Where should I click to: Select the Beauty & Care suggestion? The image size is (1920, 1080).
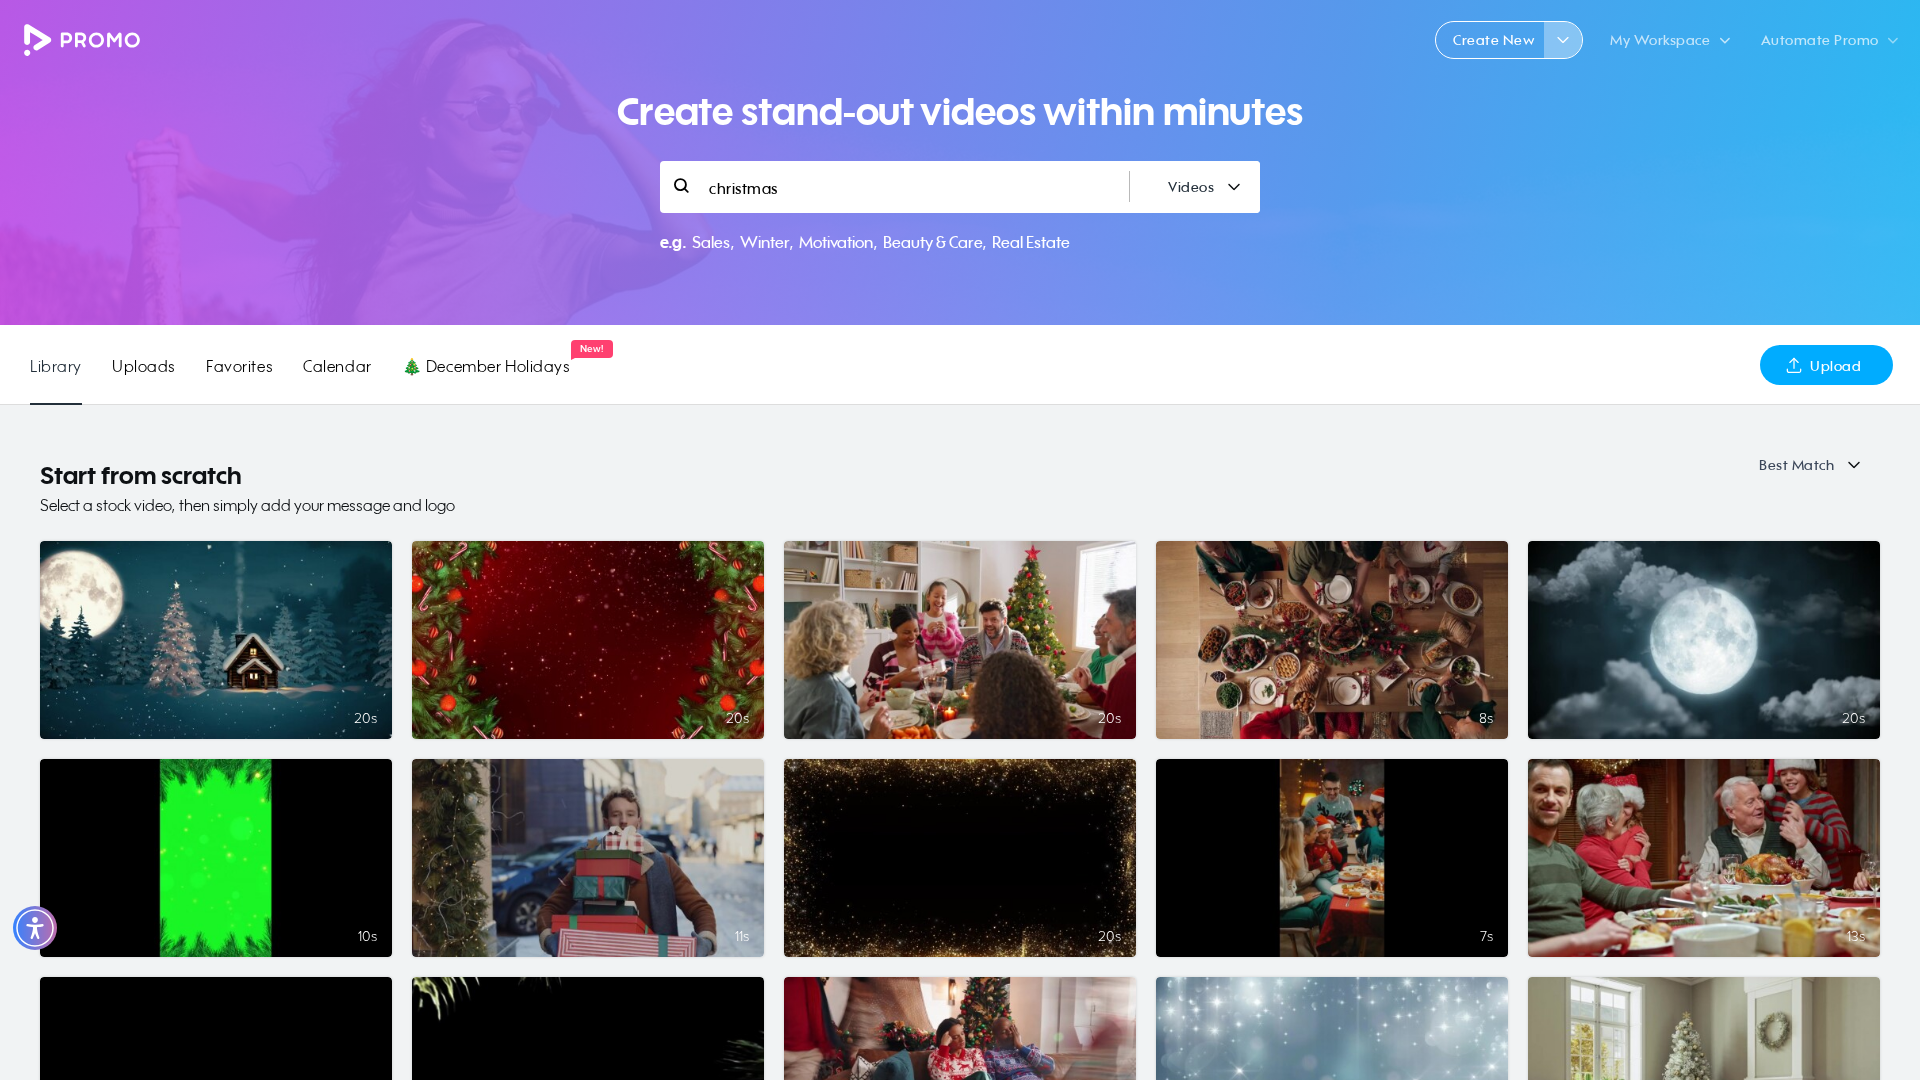(x=933, y=242)
